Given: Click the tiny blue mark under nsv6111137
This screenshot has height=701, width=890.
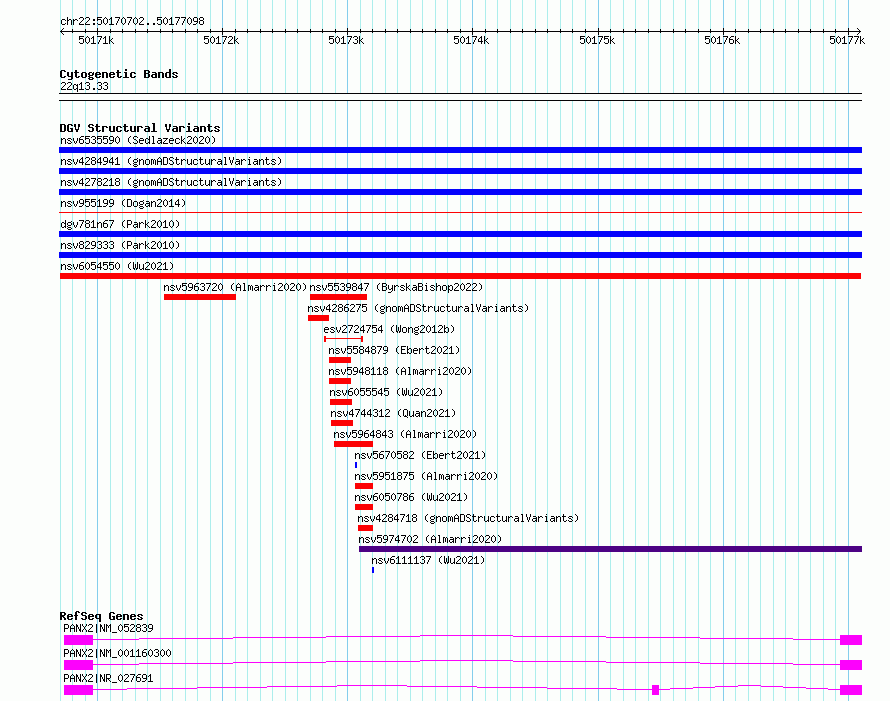Looking at the screenshot, I should point(373,570).
